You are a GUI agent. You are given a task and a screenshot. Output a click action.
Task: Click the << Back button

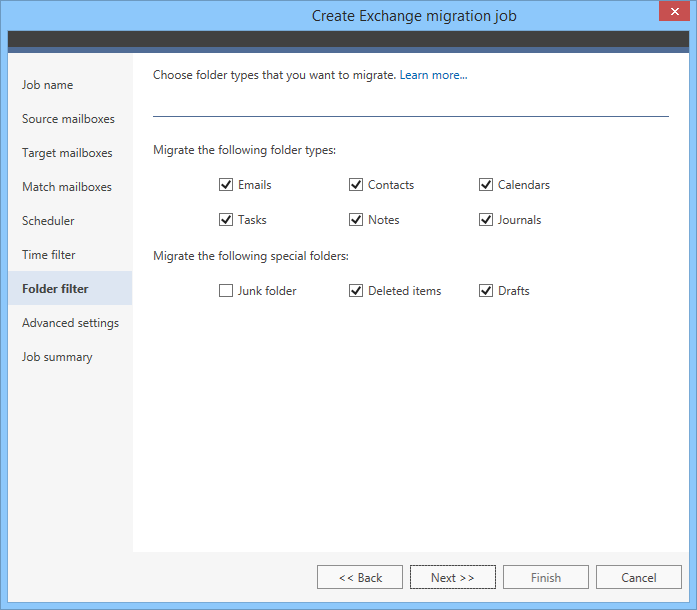(x=360, y=577)
